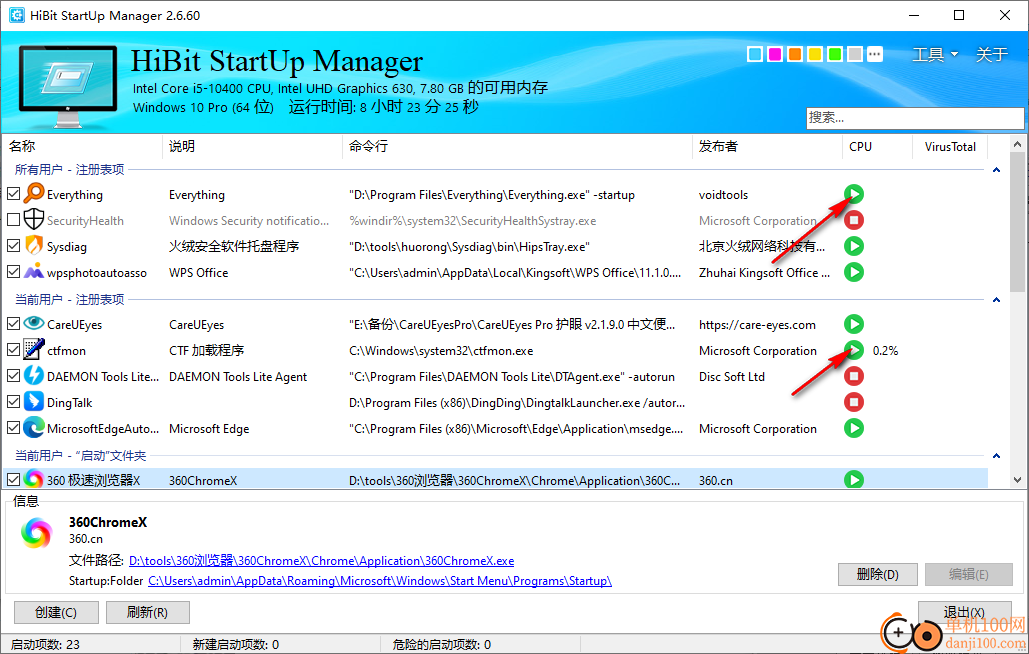Click the list scrollbar up arrow

(1017, 144)
